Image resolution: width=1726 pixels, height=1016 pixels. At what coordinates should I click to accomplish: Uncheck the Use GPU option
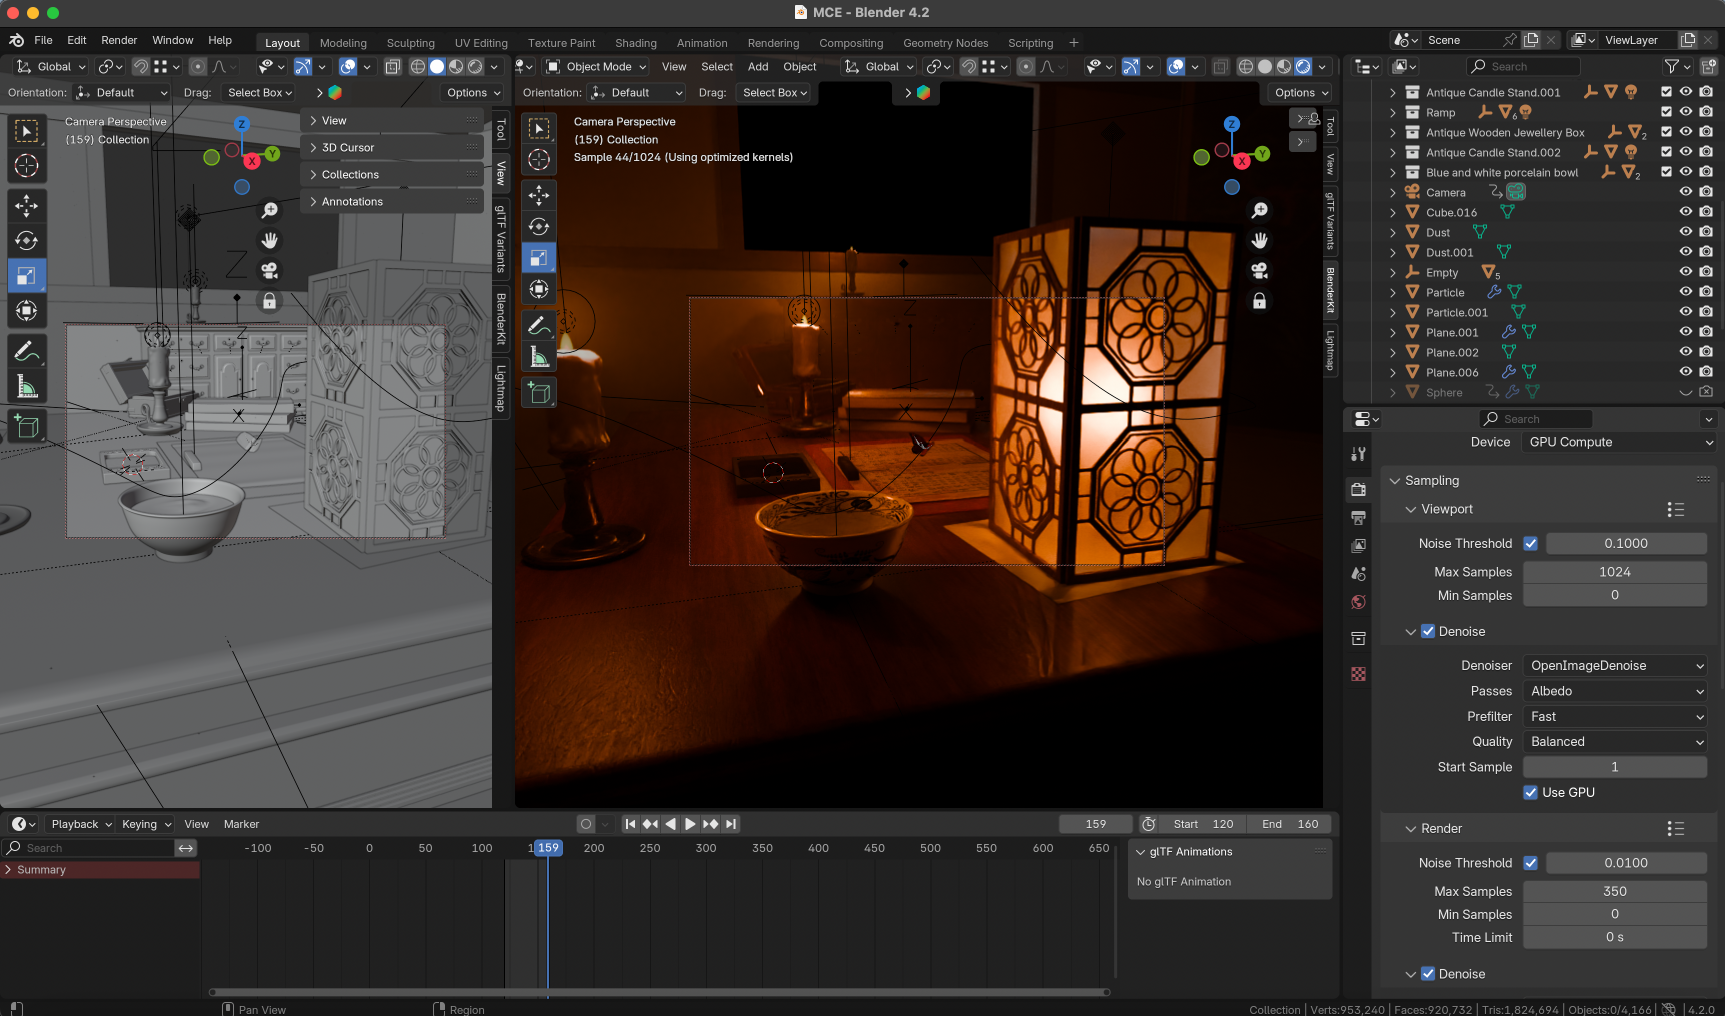point(1530,793)
